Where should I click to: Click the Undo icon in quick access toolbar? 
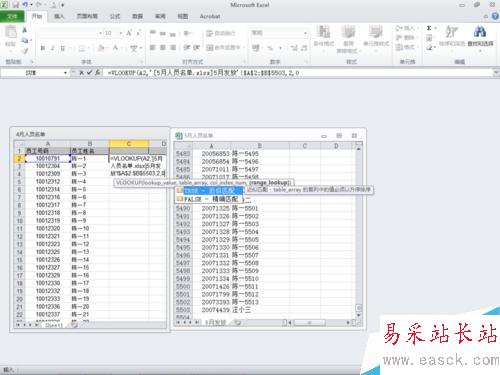point(26,5)
